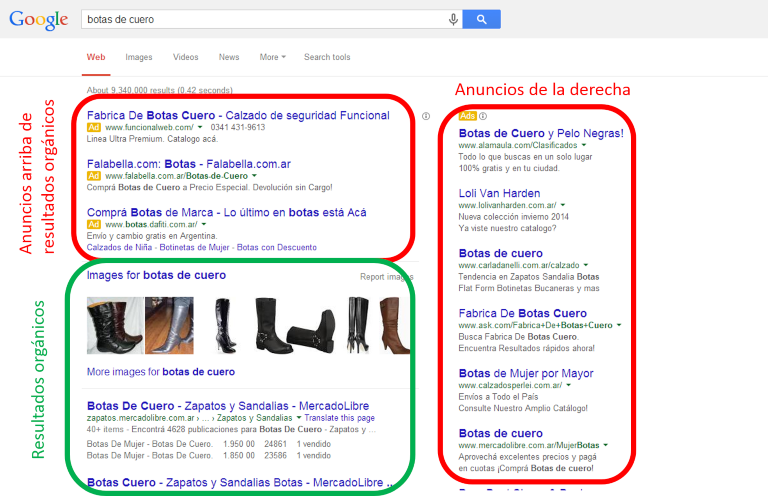Switch to the News tab
Screen dimensions: 768x496
click(229, 57)
